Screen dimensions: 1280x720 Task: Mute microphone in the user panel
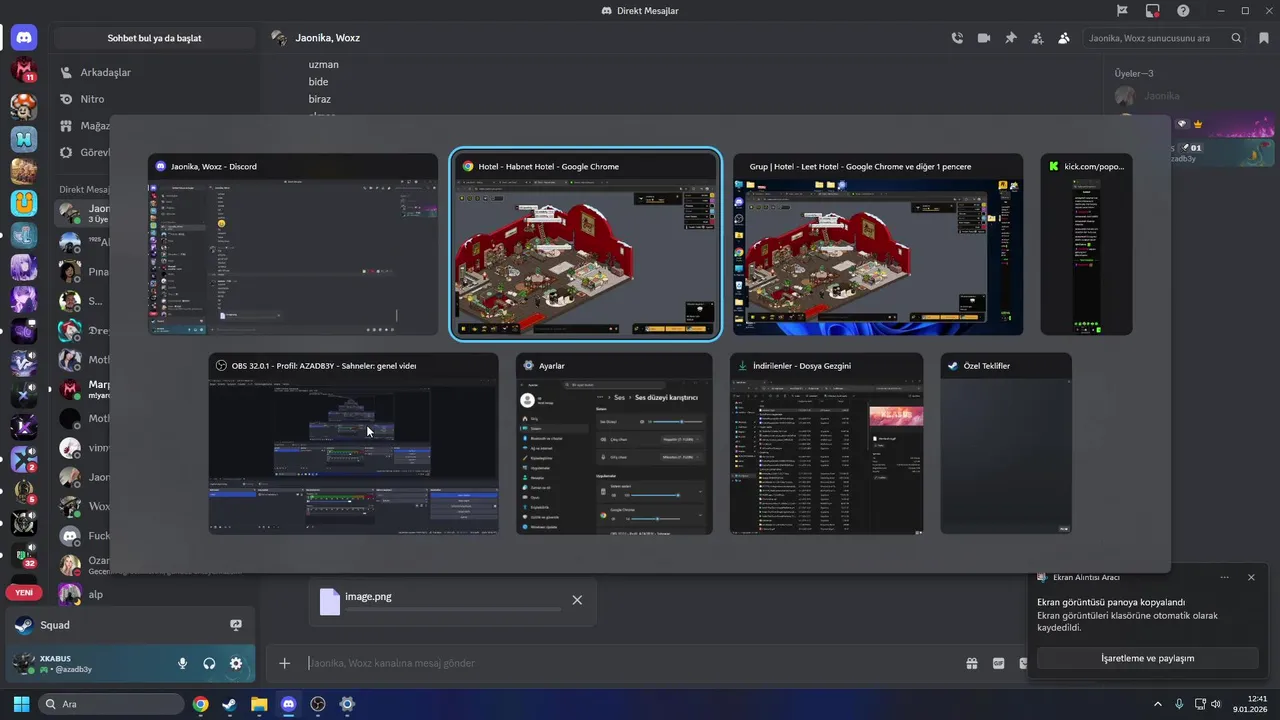click(x=182, y=663)
